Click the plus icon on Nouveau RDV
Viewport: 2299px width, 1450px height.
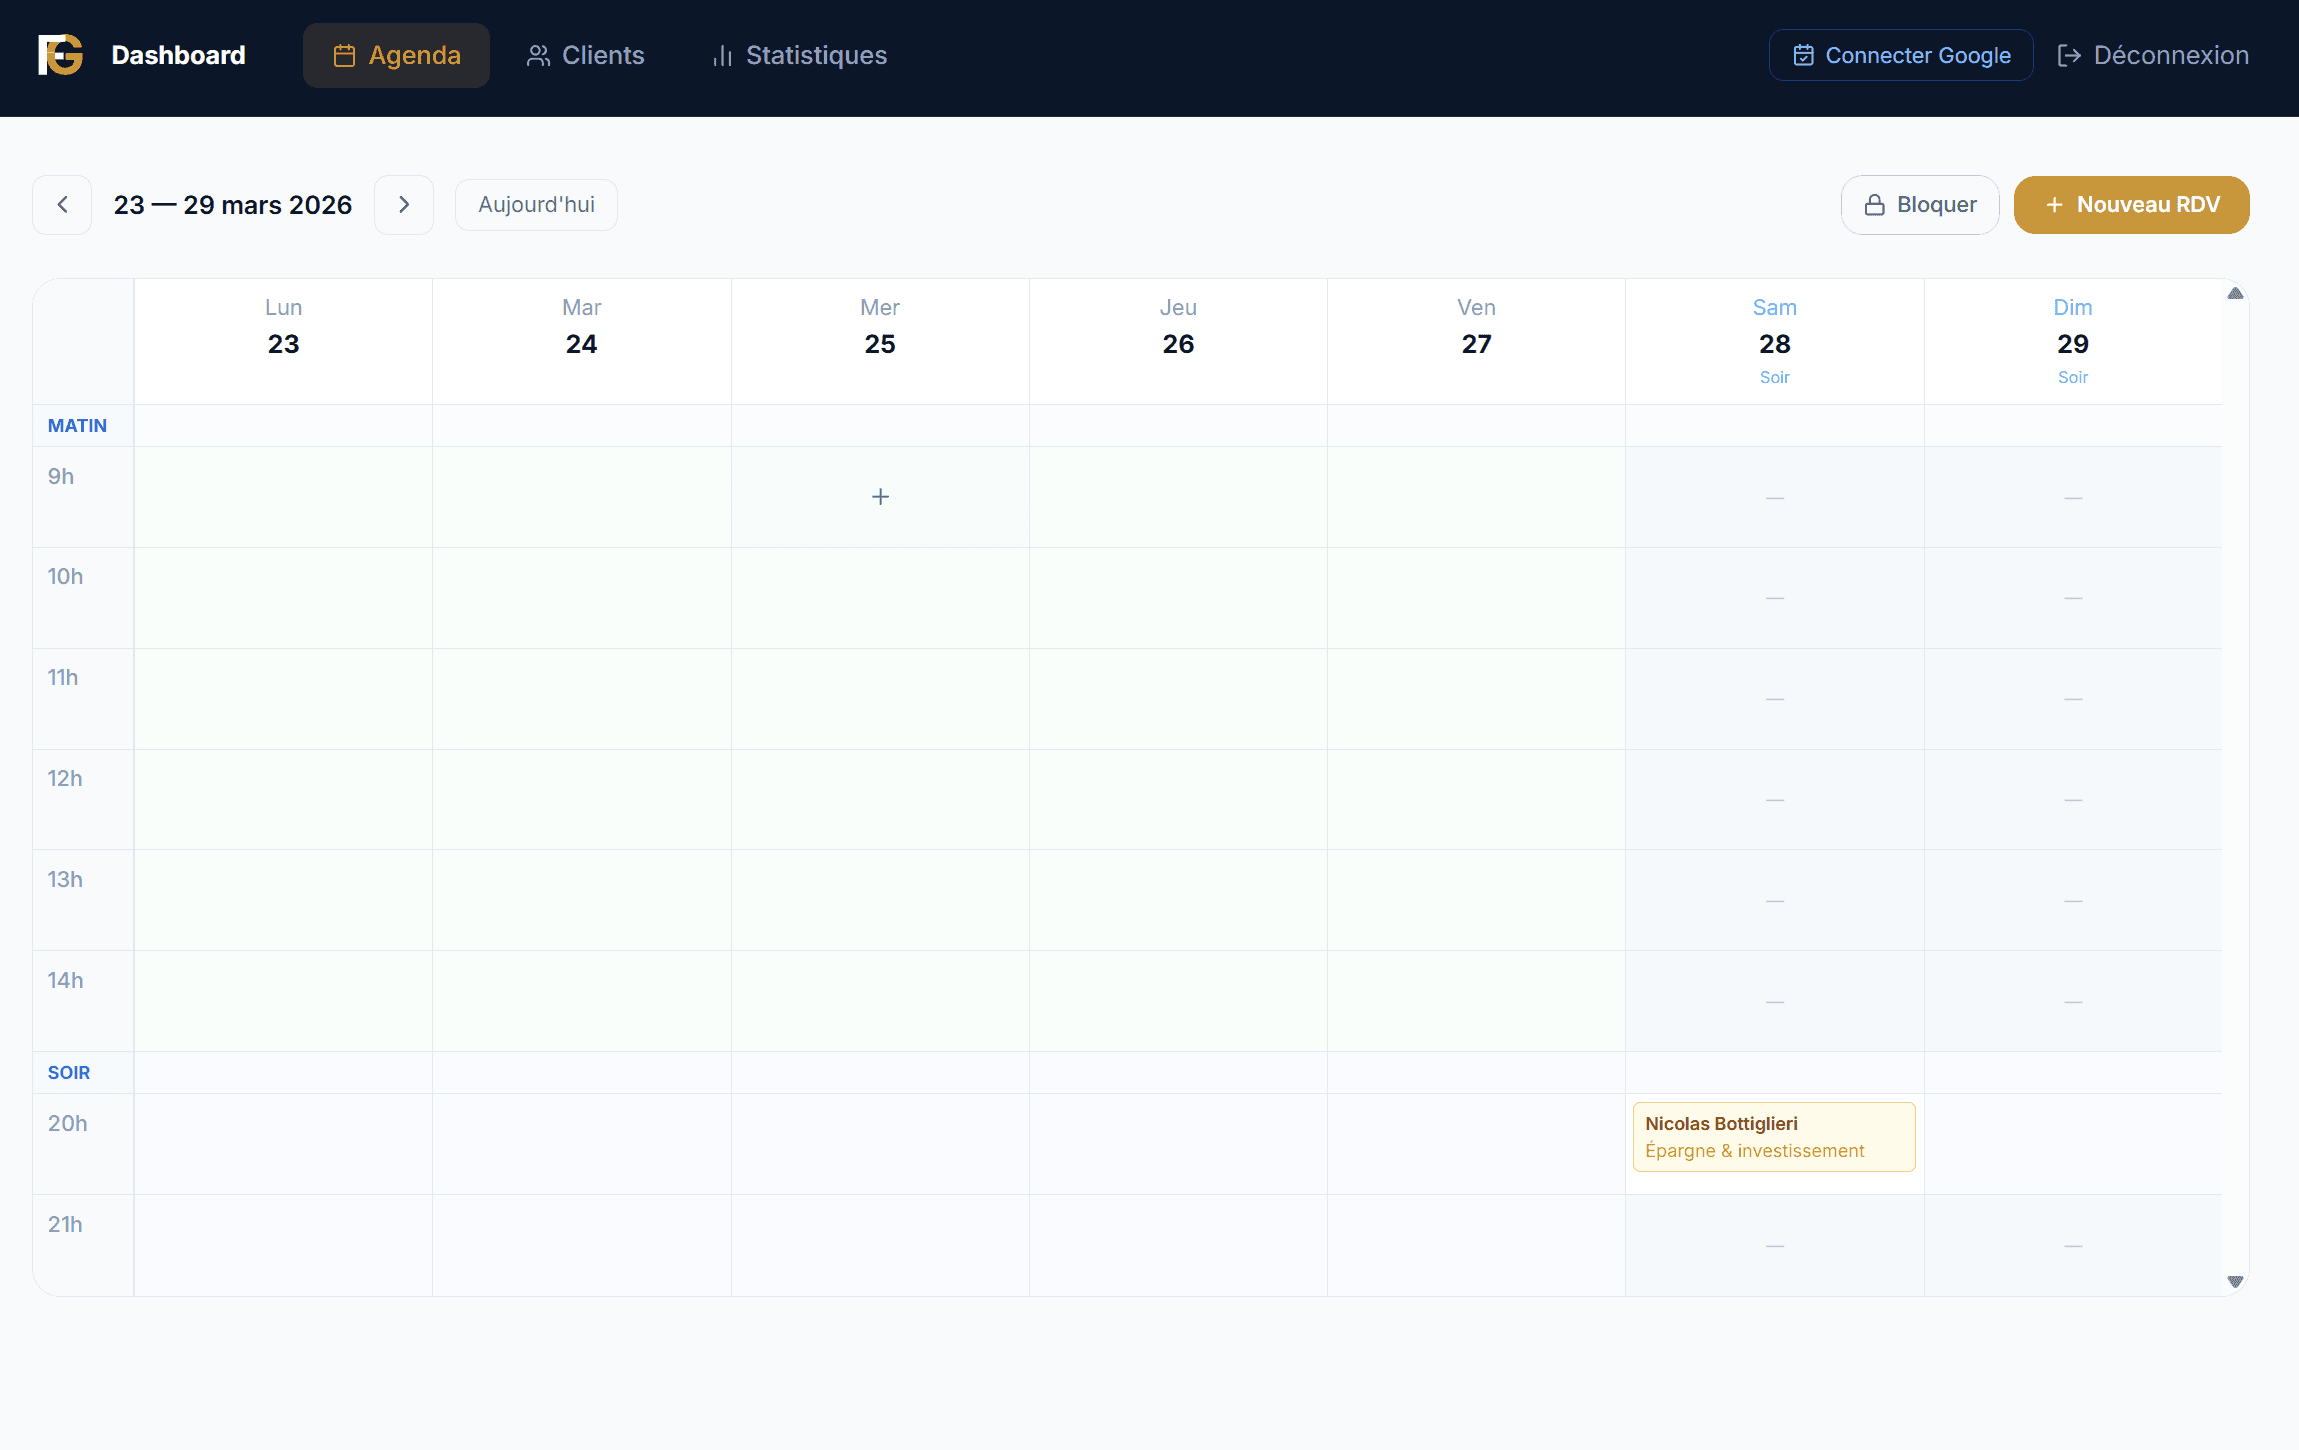click(2054, 204)
